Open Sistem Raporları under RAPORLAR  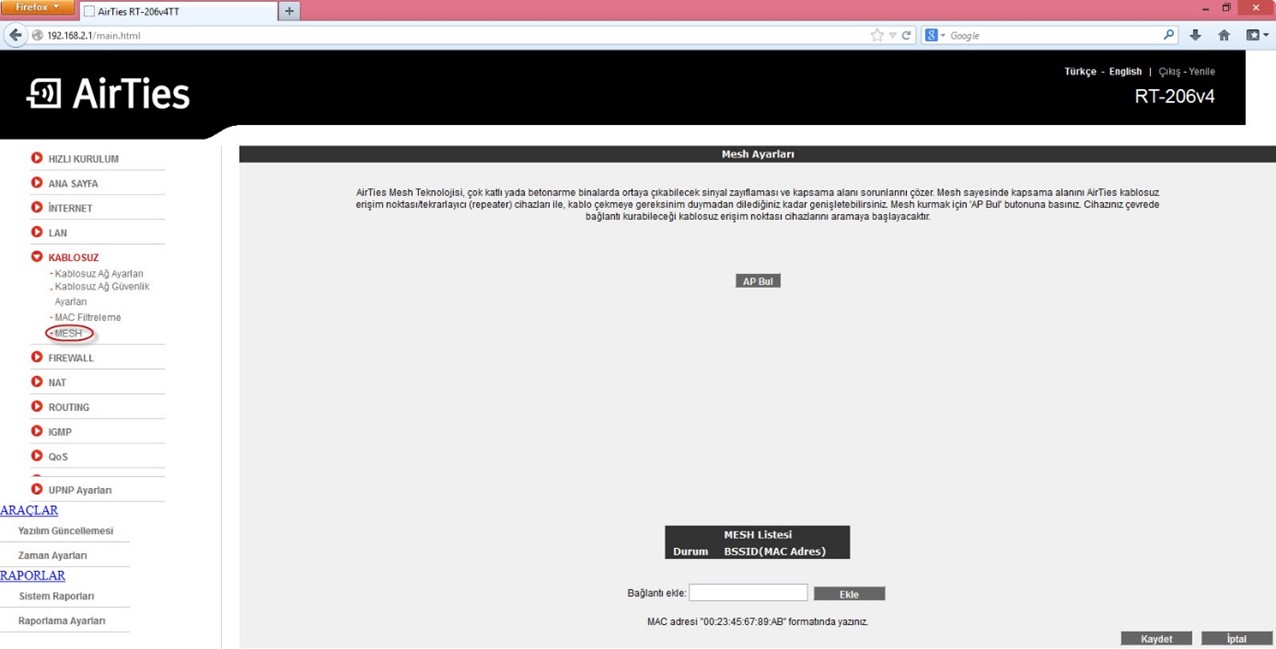[56, 597]
